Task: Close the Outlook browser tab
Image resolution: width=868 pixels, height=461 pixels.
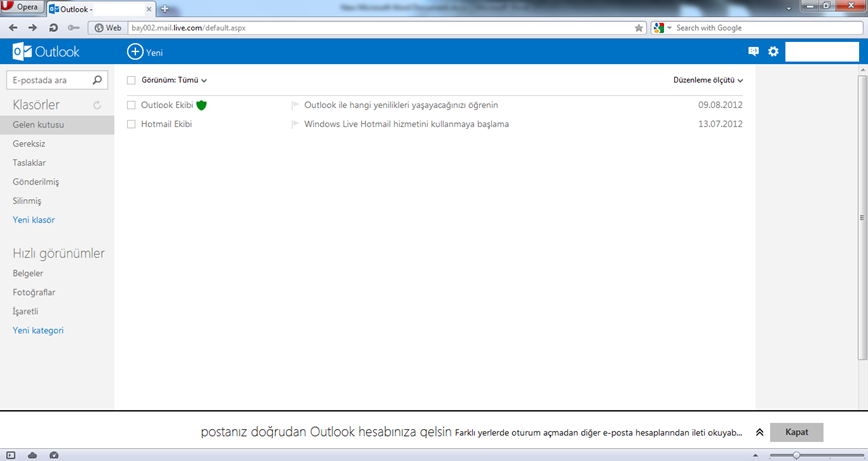Action: click(x=148, y=9)
